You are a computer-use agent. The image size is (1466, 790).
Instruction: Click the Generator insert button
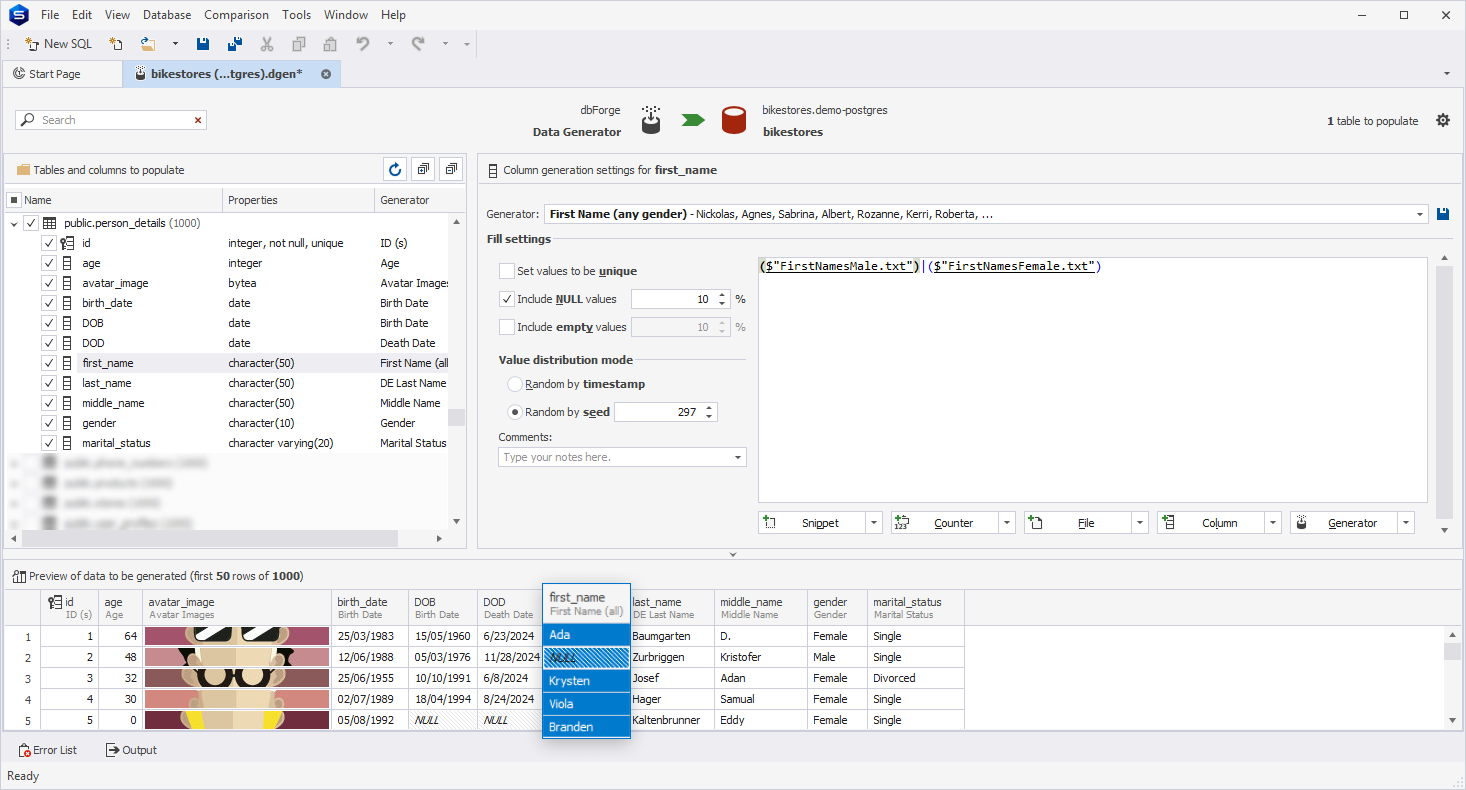click(x=1343, y=523)
